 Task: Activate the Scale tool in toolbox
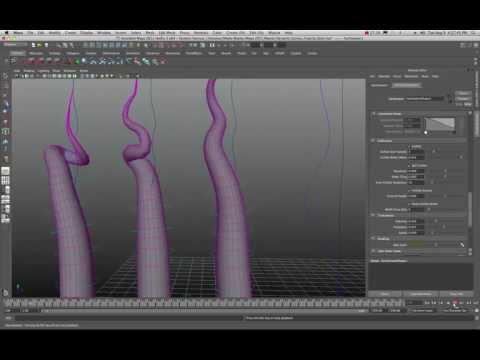[5, 123]
